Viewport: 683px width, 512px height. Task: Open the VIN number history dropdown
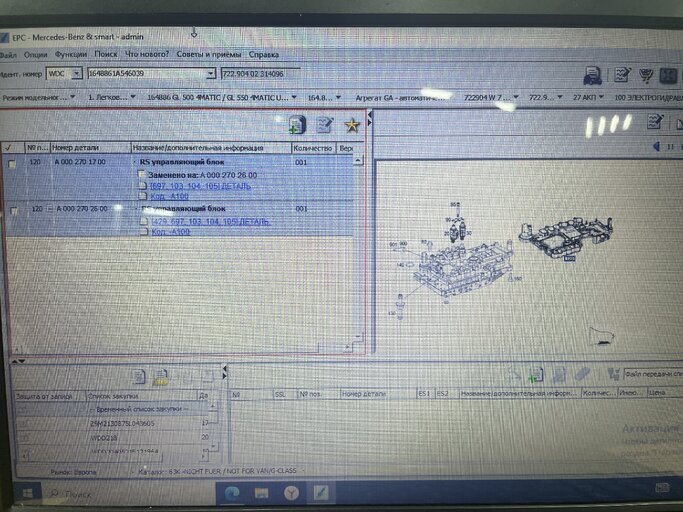coord(210,74)
